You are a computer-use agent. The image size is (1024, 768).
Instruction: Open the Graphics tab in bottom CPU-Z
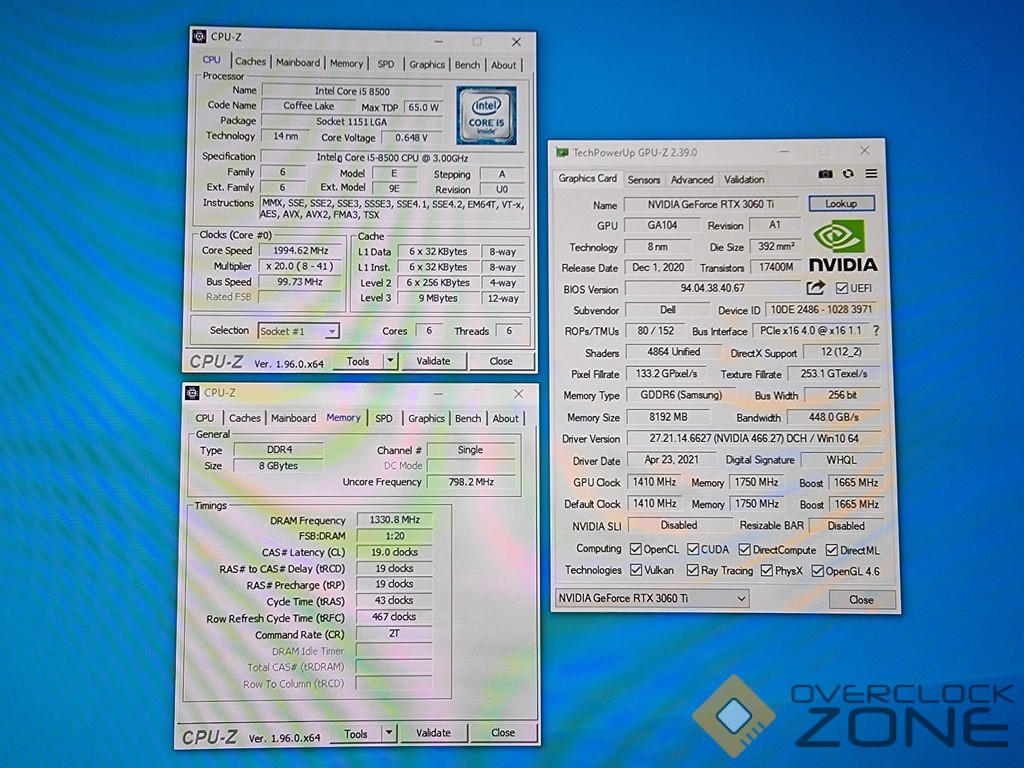(x=426, y=419)
